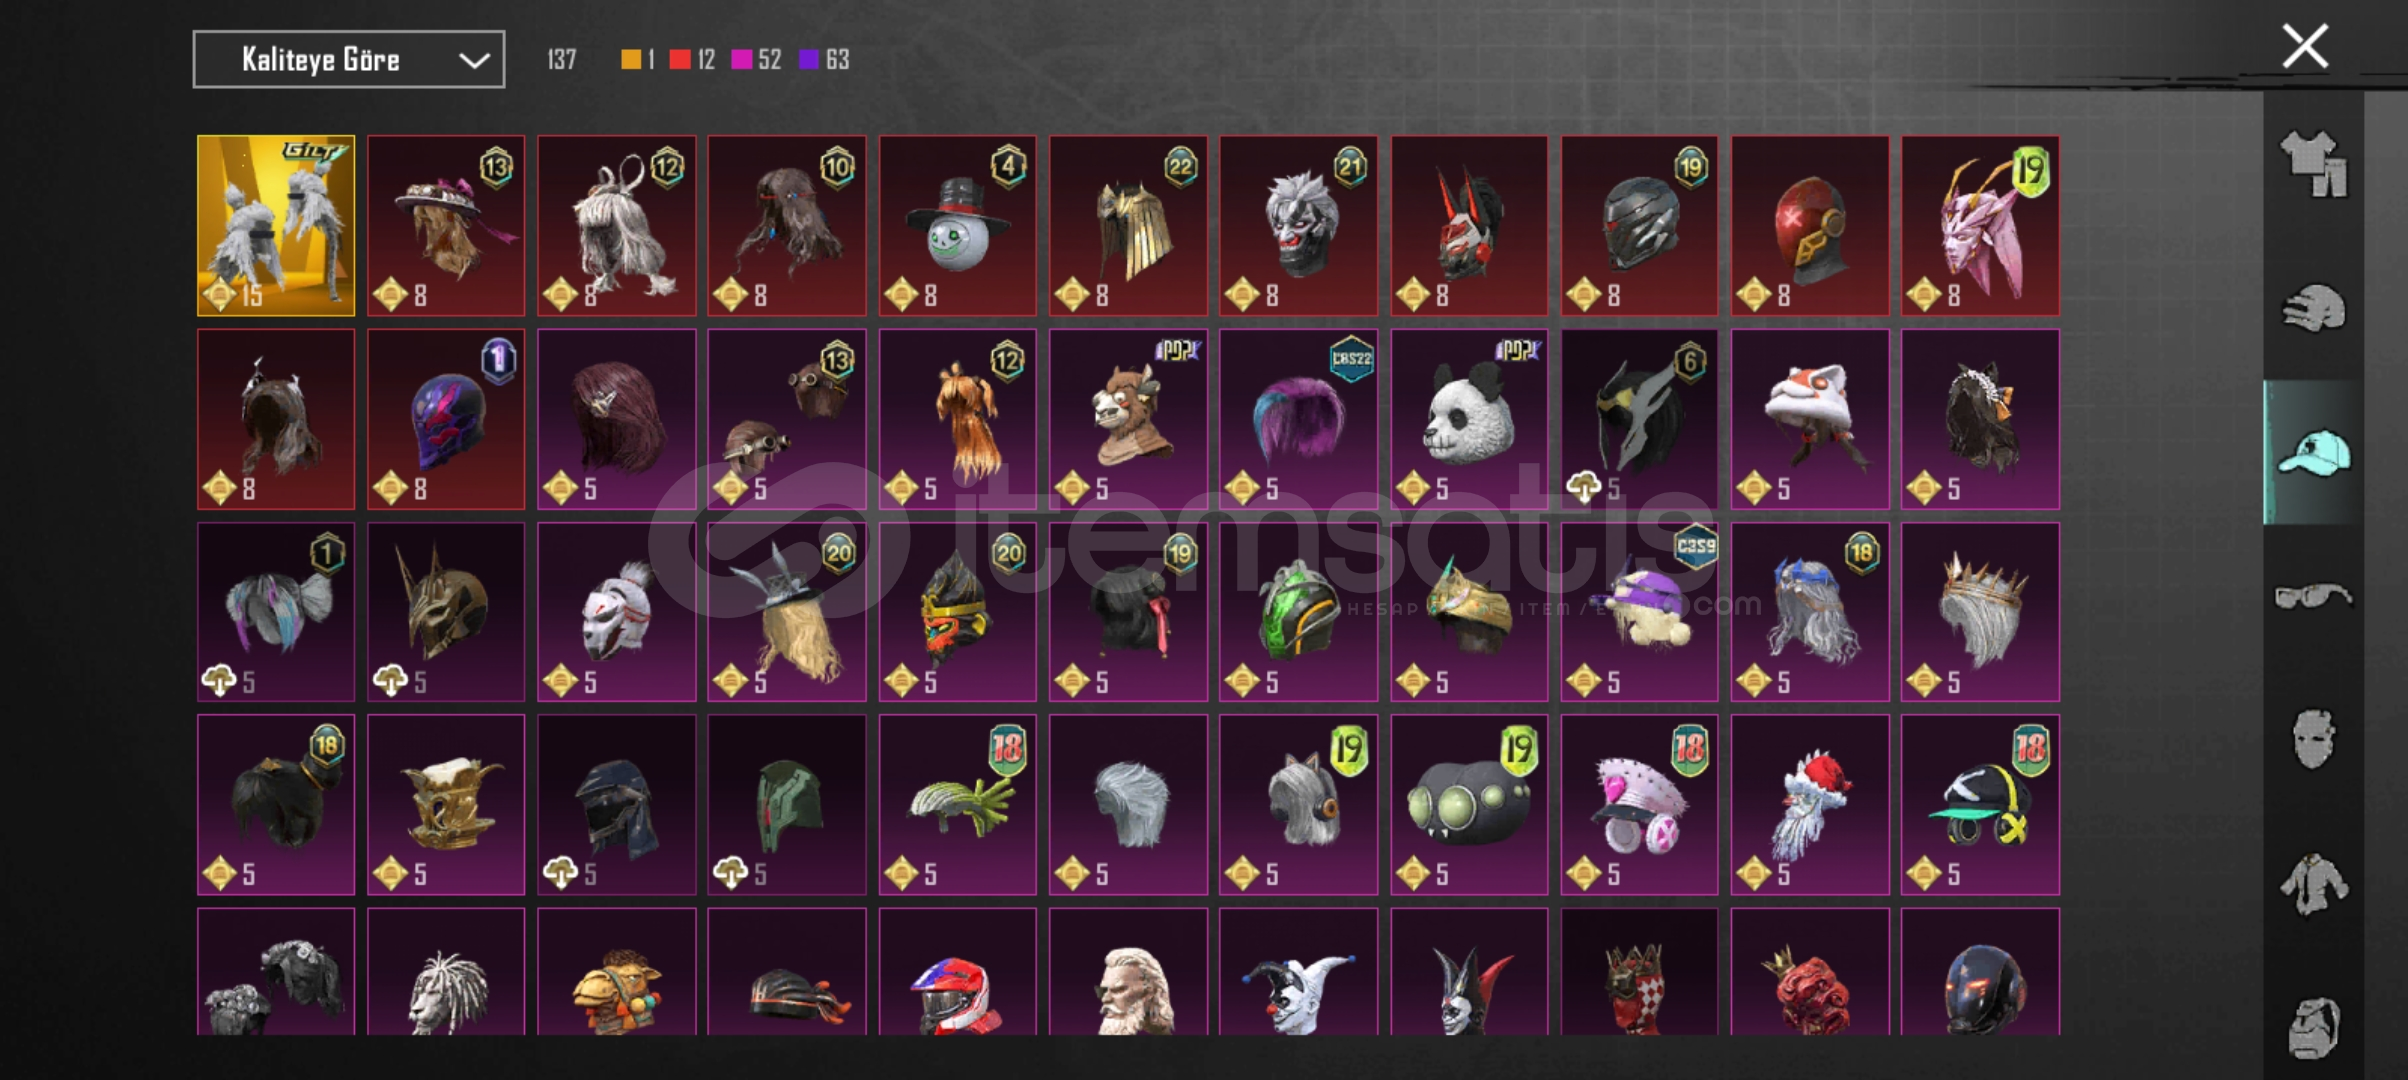
Task: Expand the sort list using the chevron arrow
Action: point(474,60)
